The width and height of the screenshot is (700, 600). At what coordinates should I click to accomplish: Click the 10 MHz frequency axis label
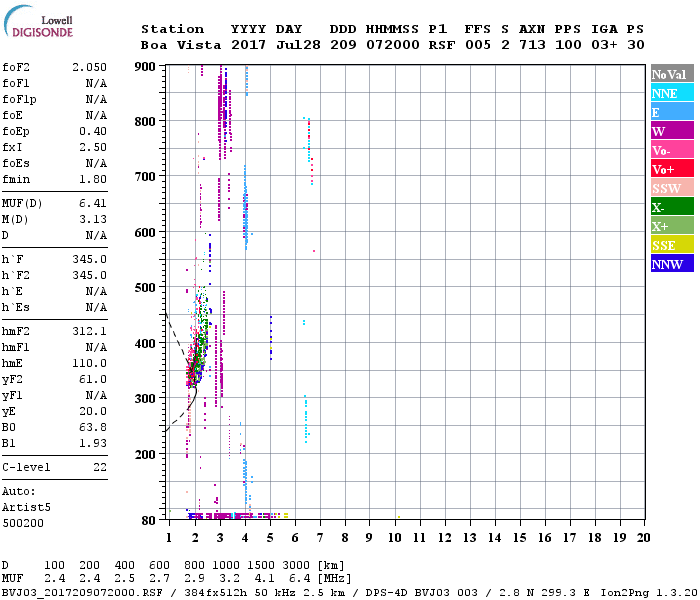(393, 537)
